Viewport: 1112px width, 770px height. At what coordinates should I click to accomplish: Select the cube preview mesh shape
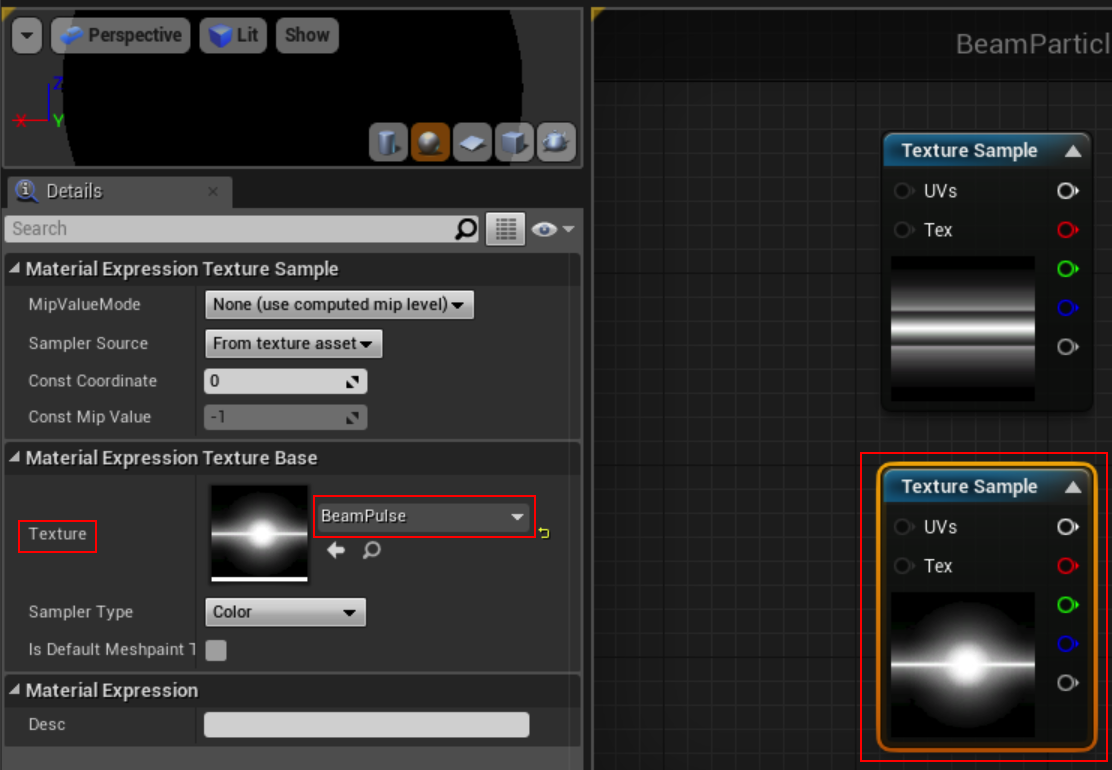[x=514, y=142]
